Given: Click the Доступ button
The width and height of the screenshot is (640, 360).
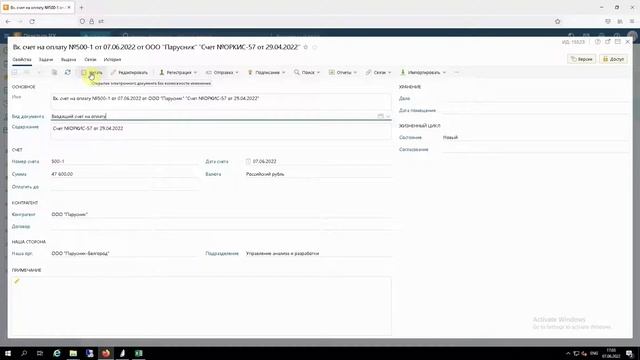Looking at the screenshot, I should coord(614,59).
